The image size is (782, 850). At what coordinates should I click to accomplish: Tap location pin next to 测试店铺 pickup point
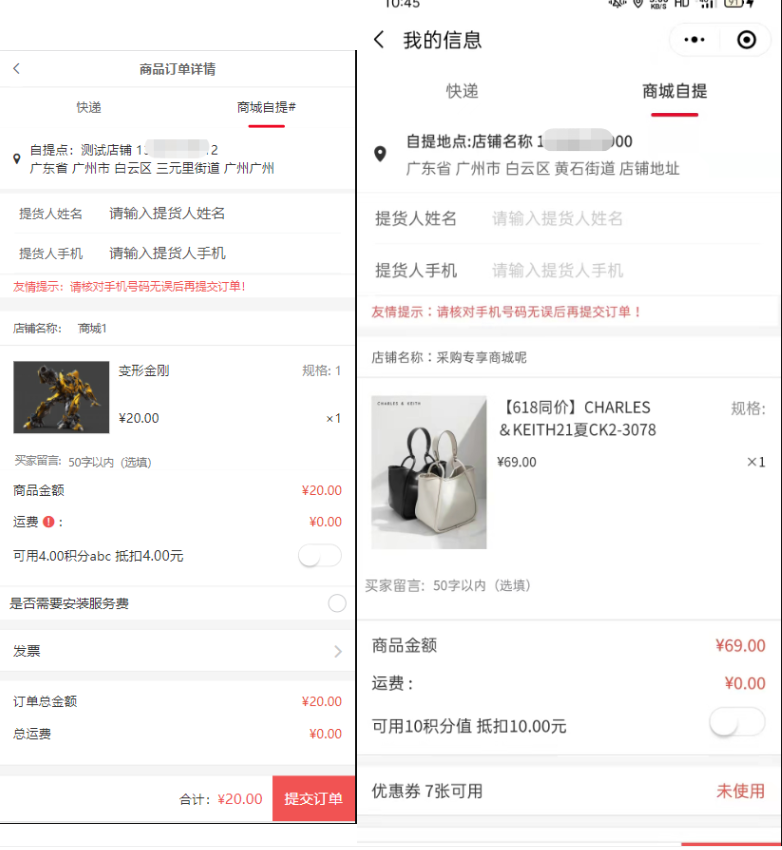pos(17,159)
